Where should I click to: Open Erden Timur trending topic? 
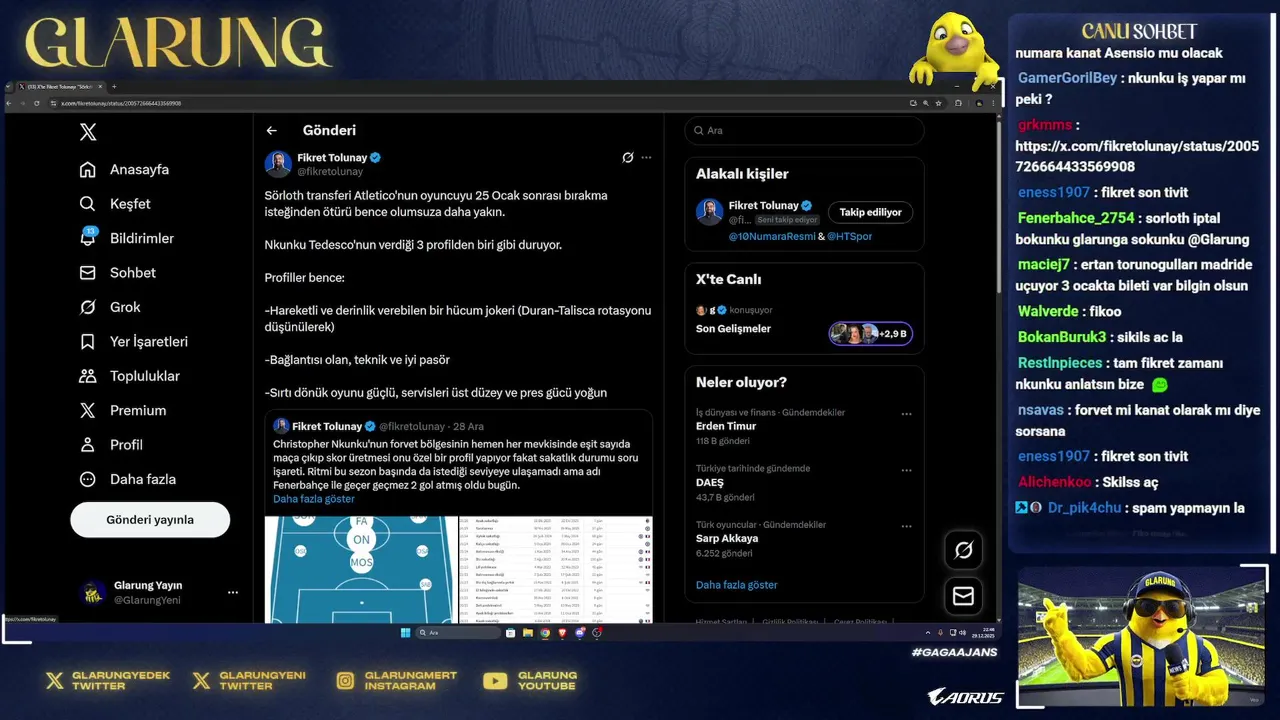726,426
